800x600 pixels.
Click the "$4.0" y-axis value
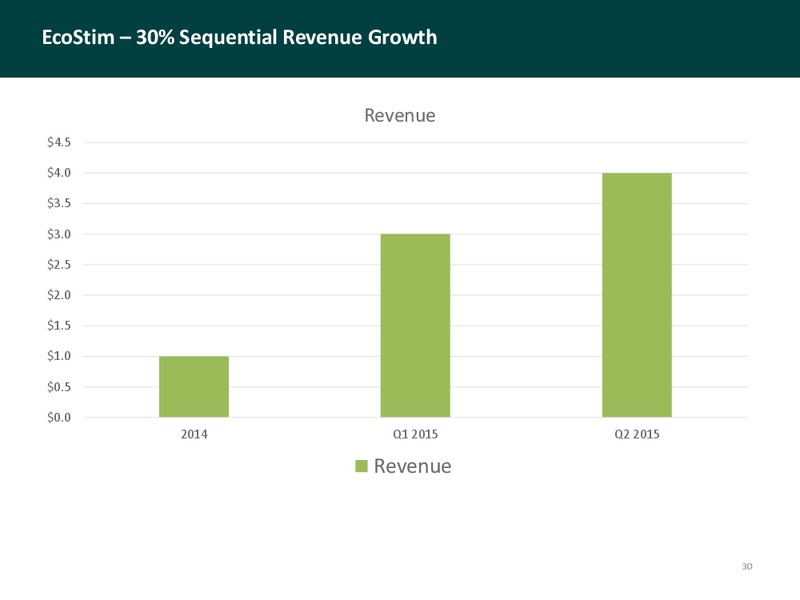coord(59,173)
